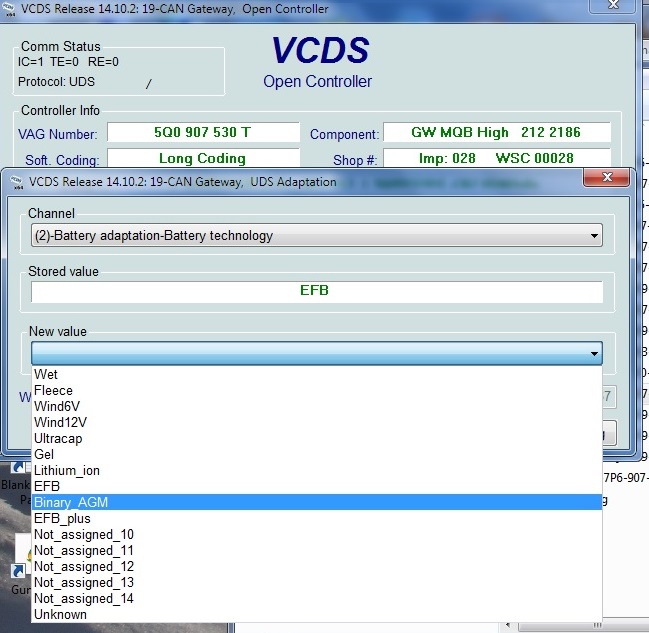The image size is (649, 633).
Task: Click Open Controller window title icon
Action: click(x=8, y=10)
